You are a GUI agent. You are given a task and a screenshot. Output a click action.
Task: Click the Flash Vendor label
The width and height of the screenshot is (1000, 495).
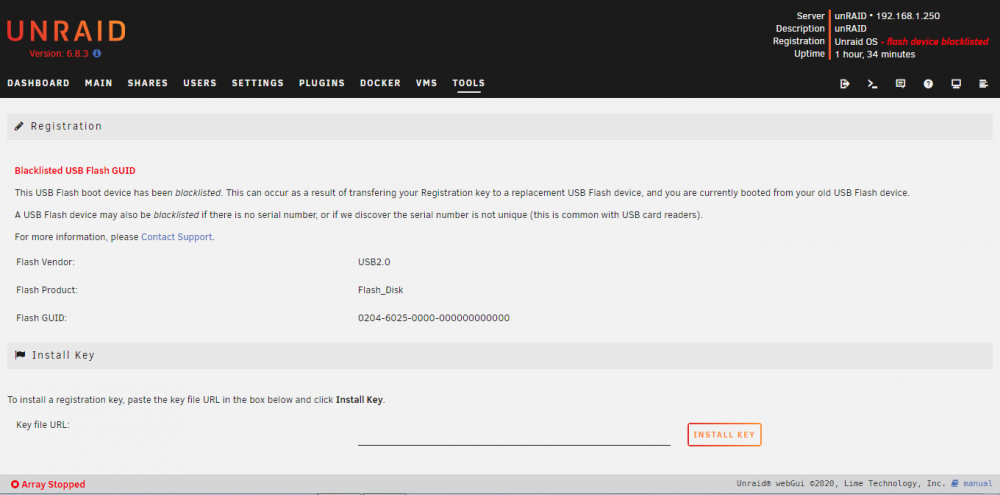point(46,262)
